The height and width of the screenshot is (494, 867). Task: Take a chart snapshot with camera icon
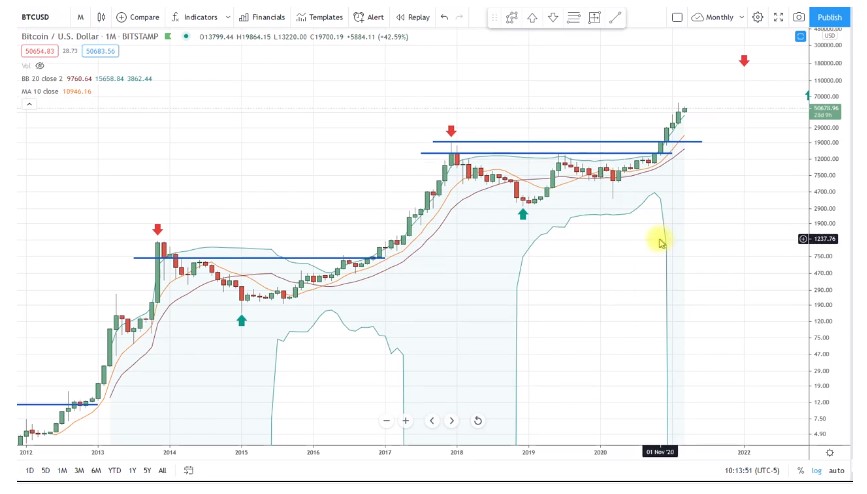coord(799,17)
